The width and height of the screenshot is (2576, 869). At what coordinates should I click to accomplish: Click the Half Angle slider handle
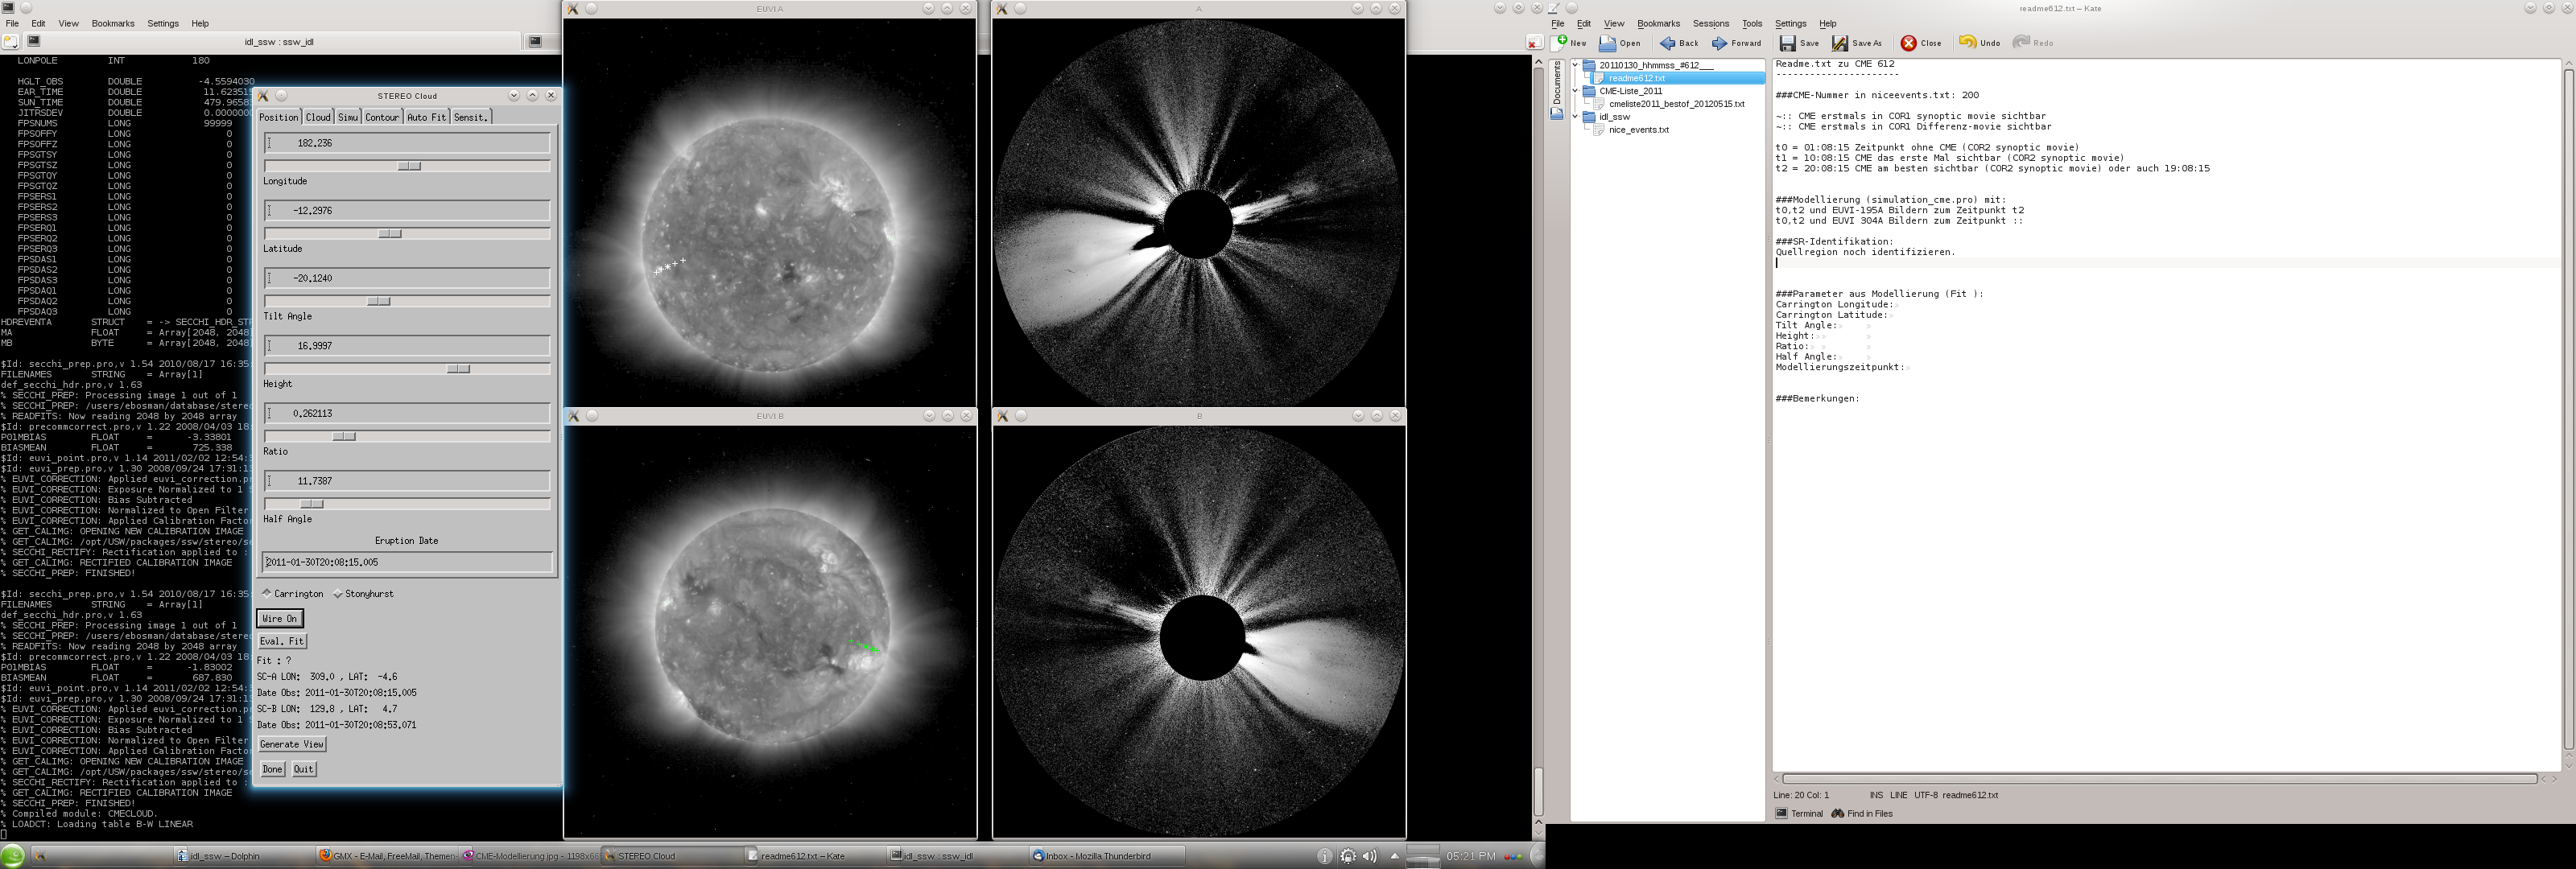[312, 504]
